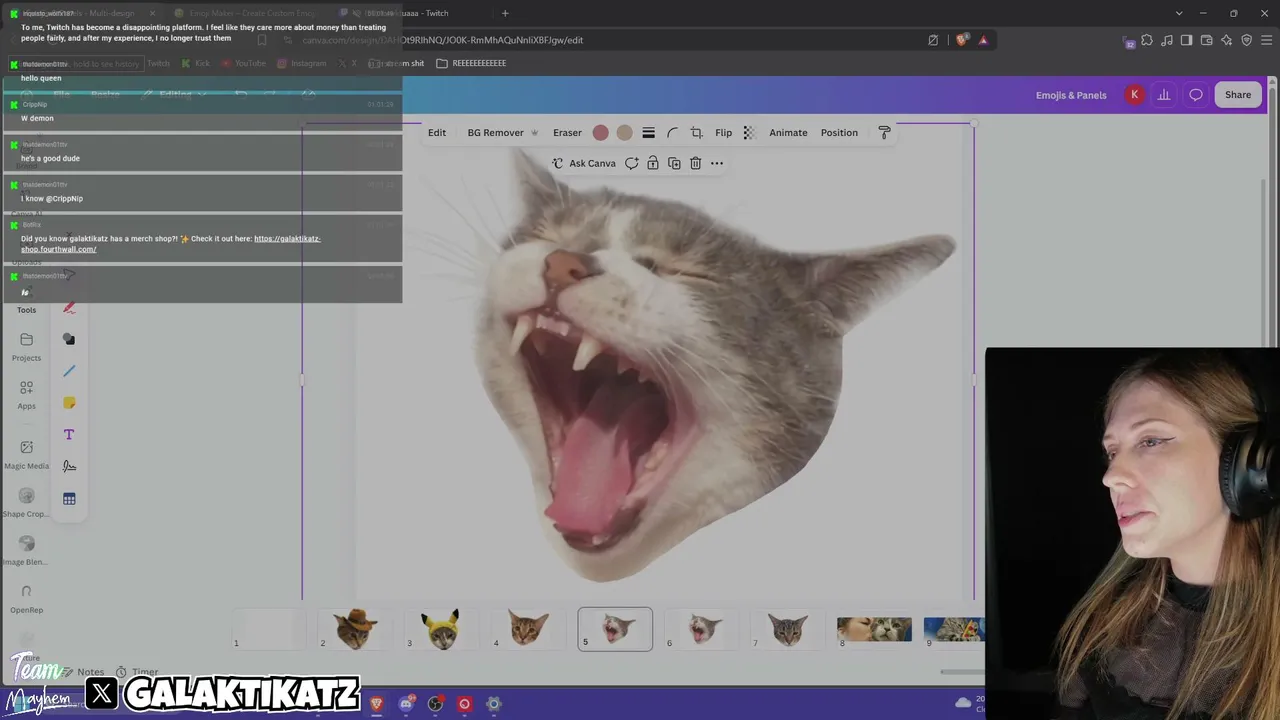
Task: Open the merch shop link in chat
Action: pos(171,244)
